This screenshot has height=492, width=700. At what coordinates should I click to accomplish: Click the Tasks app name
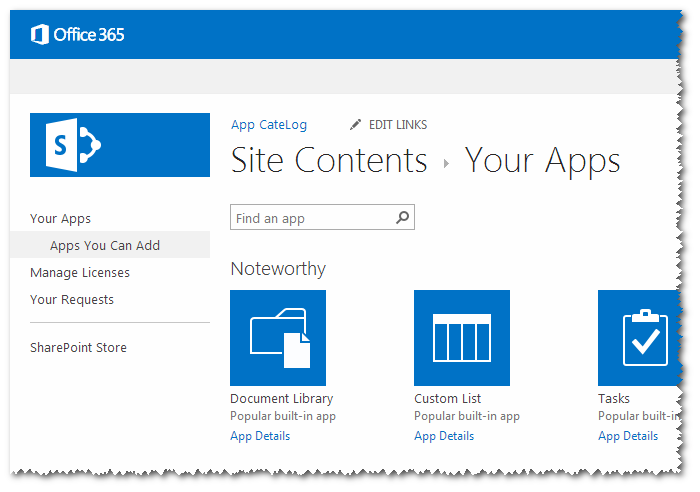coord(614,398)
